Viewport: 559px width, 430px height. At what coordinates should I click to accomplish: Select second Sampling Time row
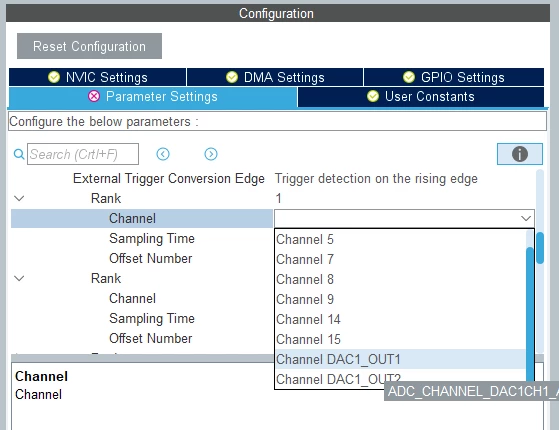coord(152,318)
